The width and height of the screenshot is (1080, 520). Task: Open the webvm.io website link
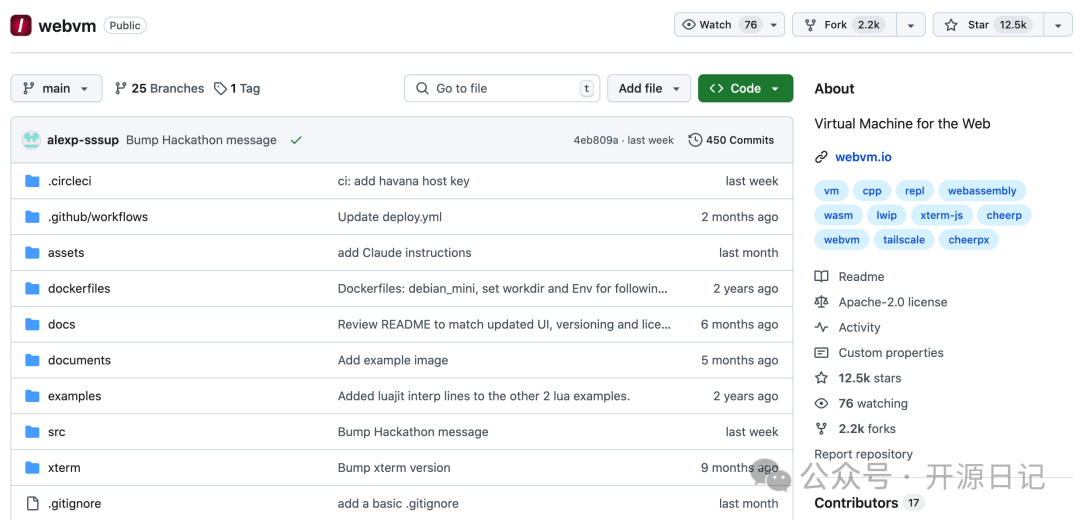click(863, 157)
